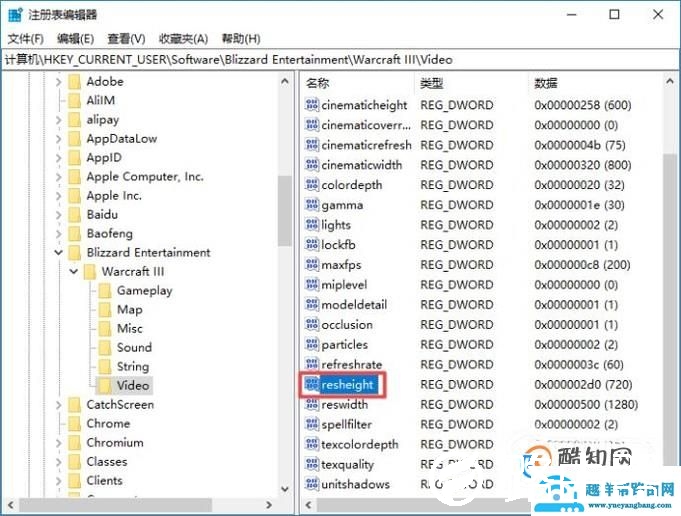Click the texquality DWORD value icon

point(312,464)
